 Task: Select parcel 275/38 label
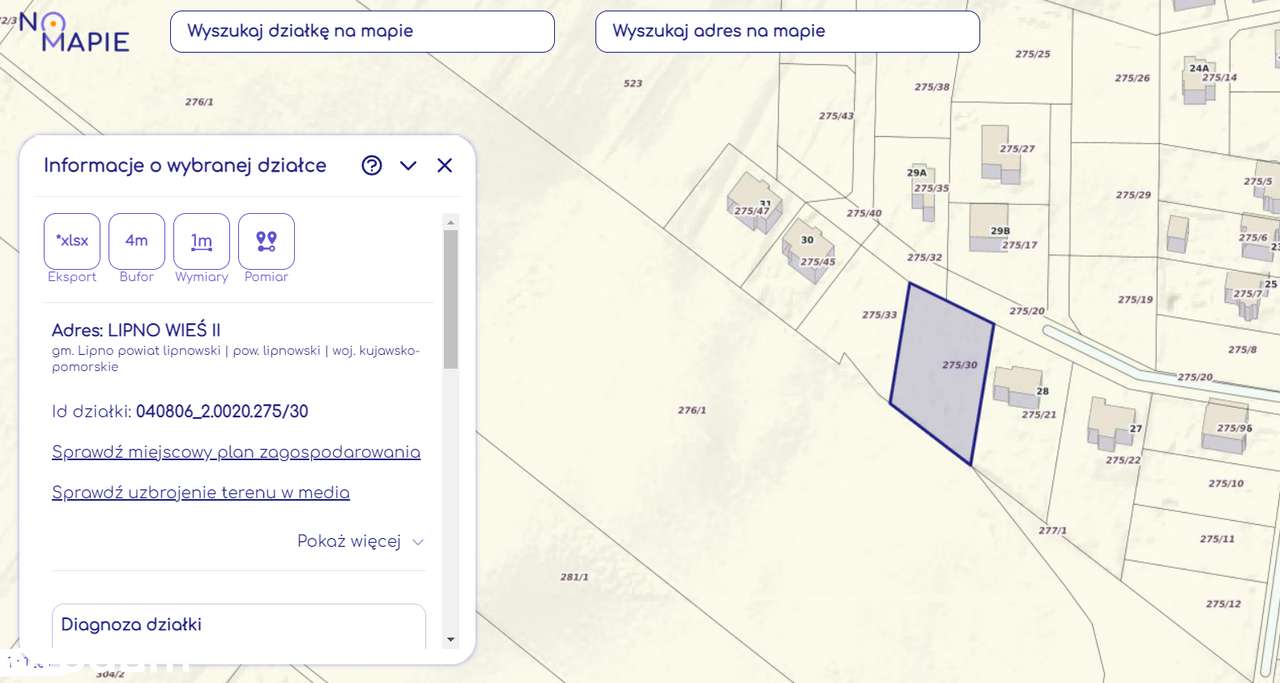(x=932, y=87)
